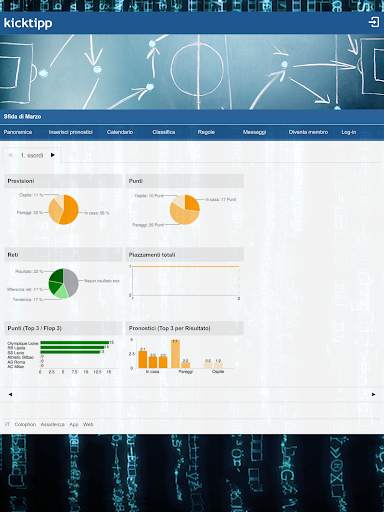Click the Pareggi axis label in Pronostici

(x=186, y=371)
